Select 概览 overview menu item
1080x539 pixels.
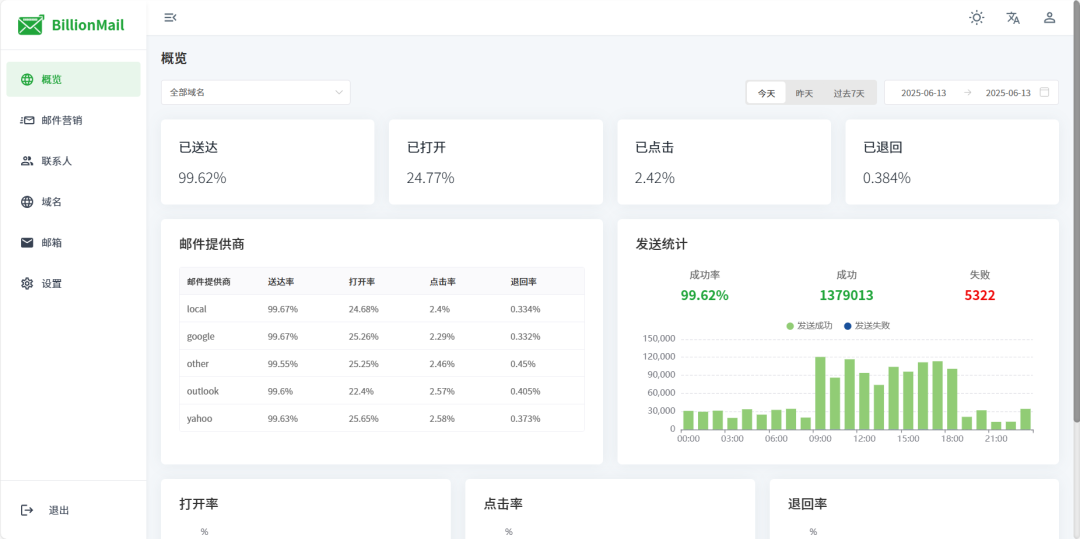pyautogui.click(x=52, y=79)
